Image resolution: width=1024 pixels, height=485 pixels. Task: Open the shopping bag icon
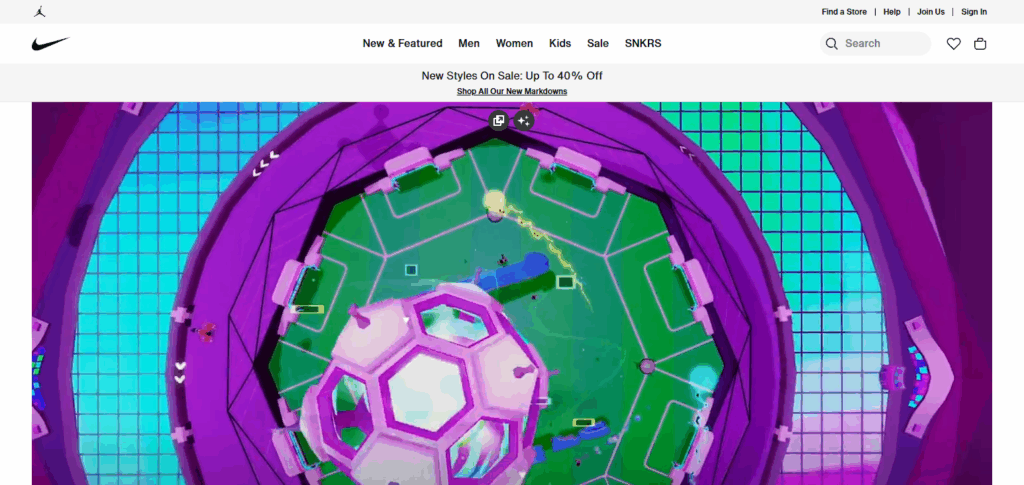click(980, 44)
